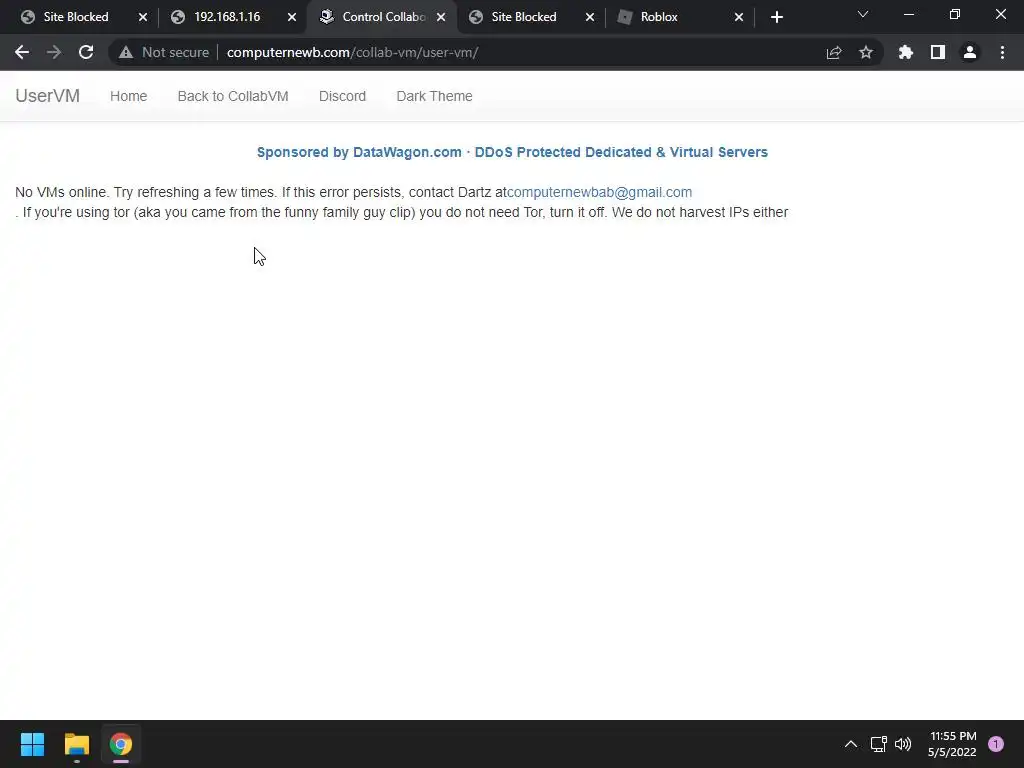Open the Extensions puzzle icon
1024x768 pixels.
tap(906, 52)
